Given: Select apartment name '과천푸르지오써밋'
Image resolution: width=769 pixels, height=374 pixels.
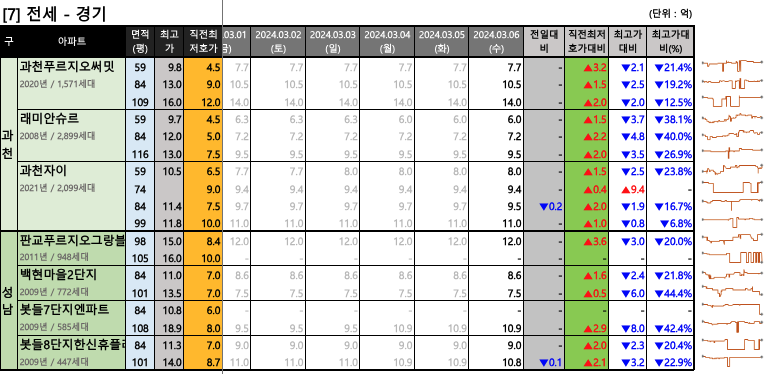Looking at the screenshot, I should coord(67,67).
